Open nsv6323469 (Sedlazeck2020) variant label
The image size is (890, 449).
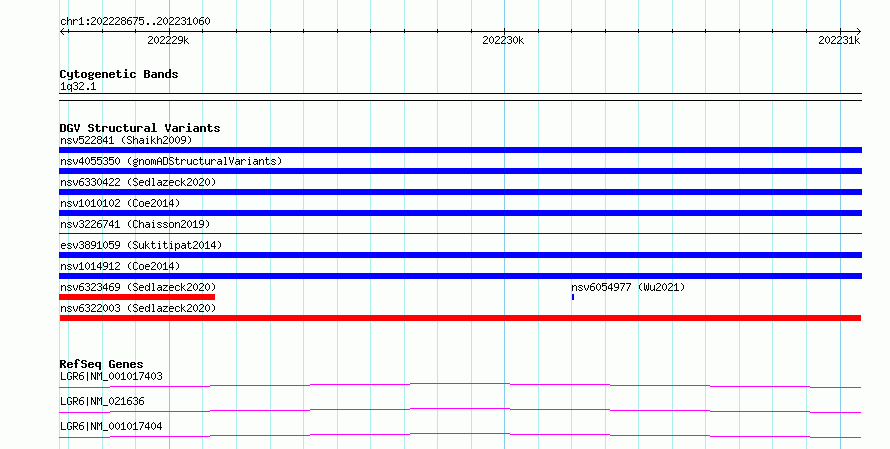(138, 287)
